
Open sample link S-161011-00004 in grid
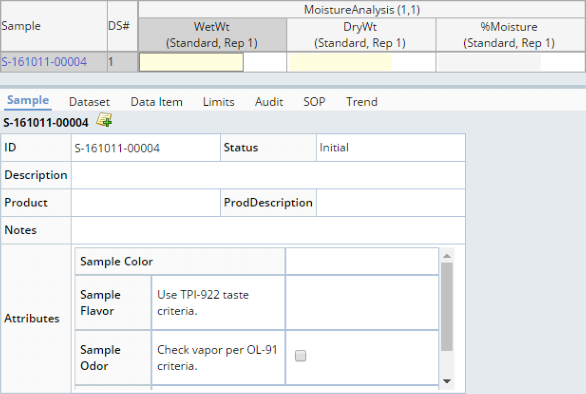[44, 62]
